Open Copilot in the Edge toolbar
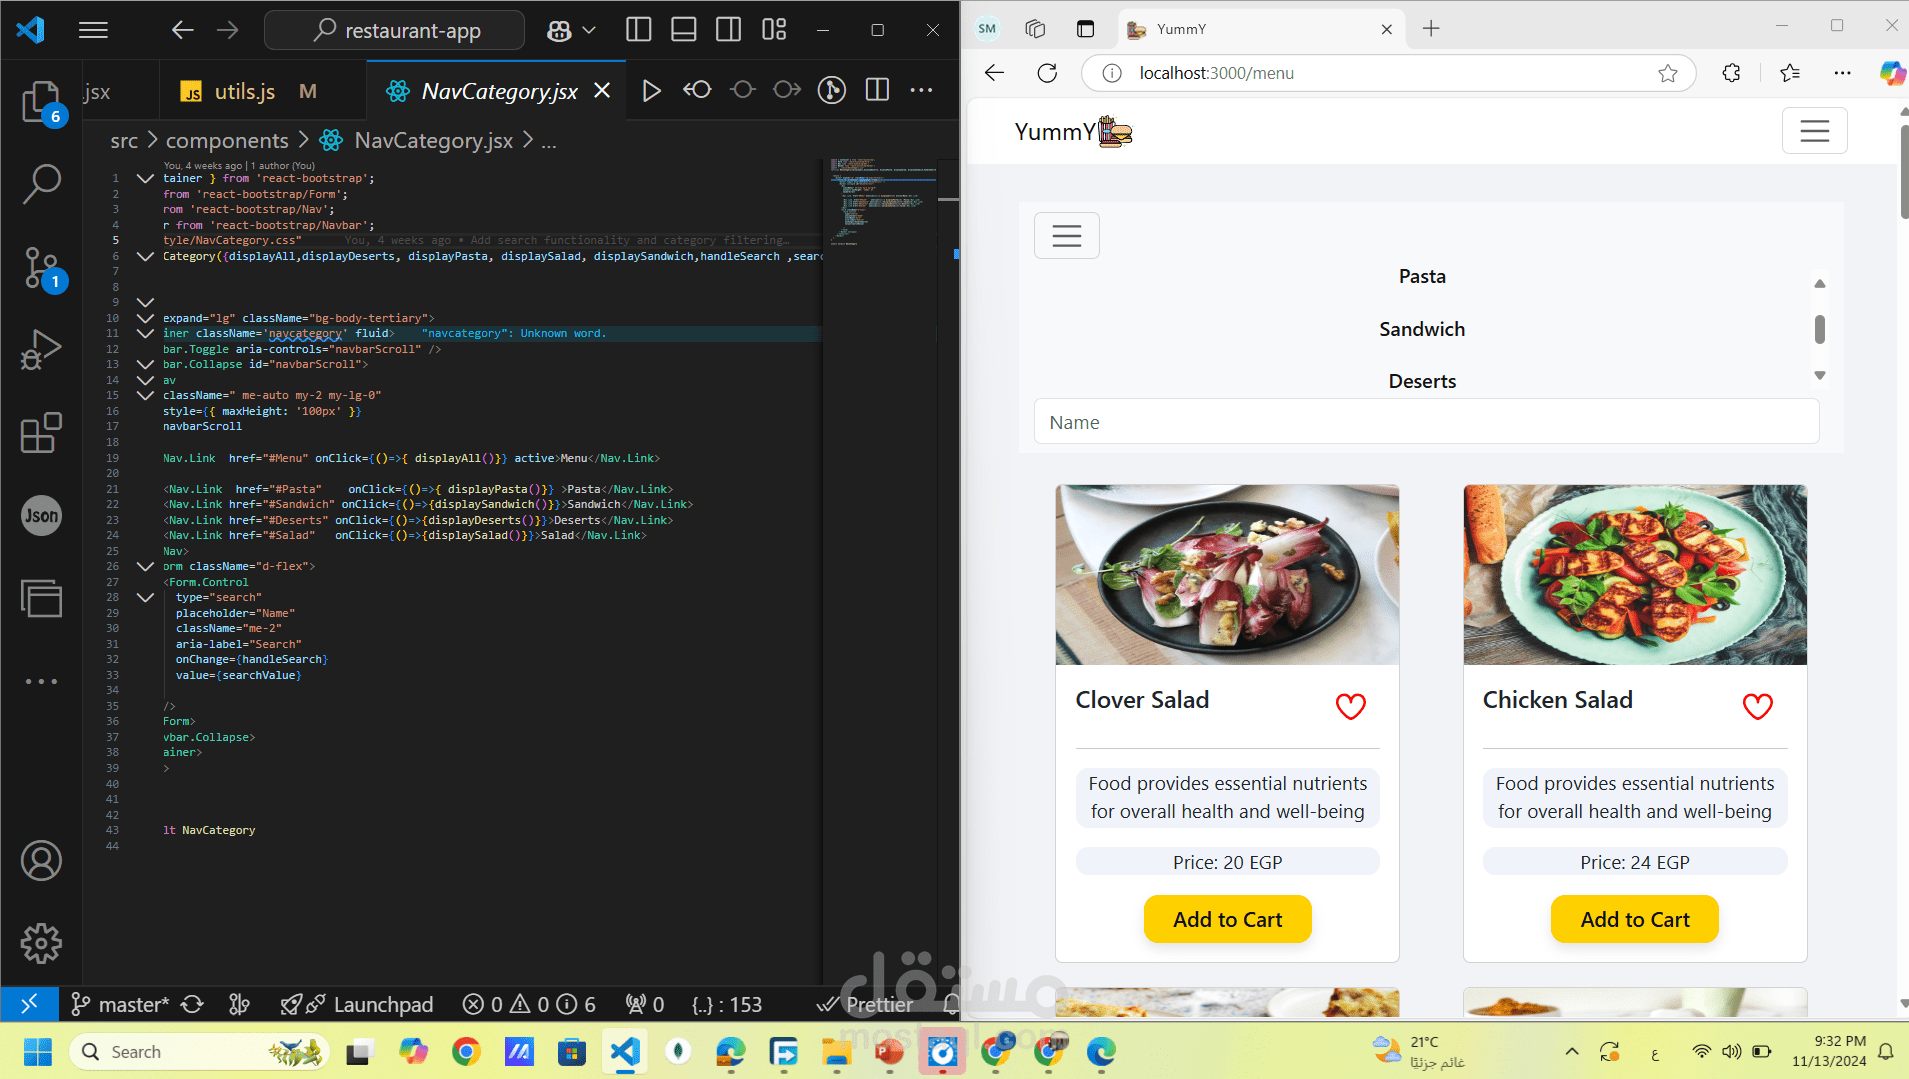Screen dimensions: 1909x1079 click(x=1892, y=73)
